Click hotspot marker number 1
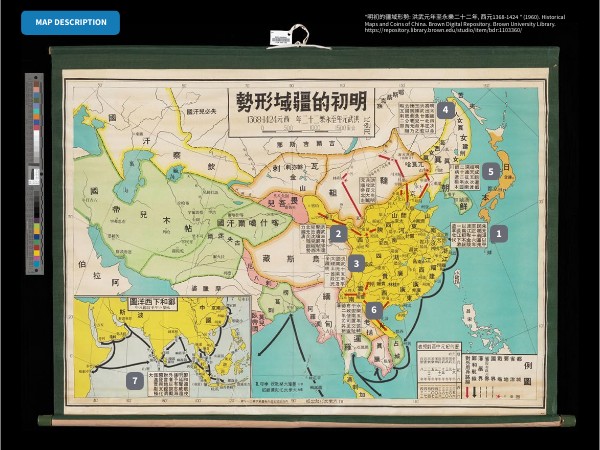The width and height of the screenshot is (600, 450). point(498,234)
